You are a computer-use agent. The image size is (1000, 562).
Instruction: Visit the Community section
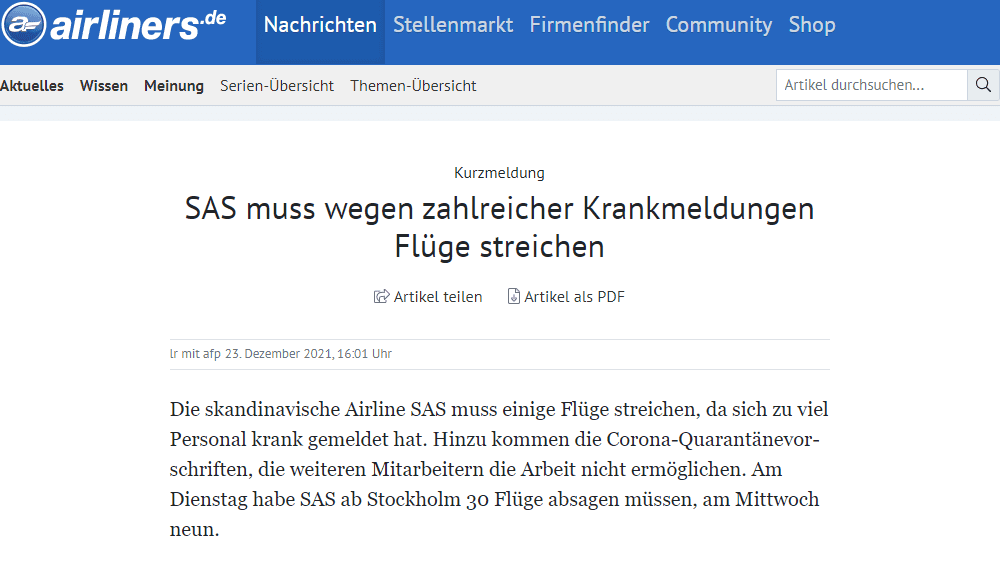click(719, 25)
